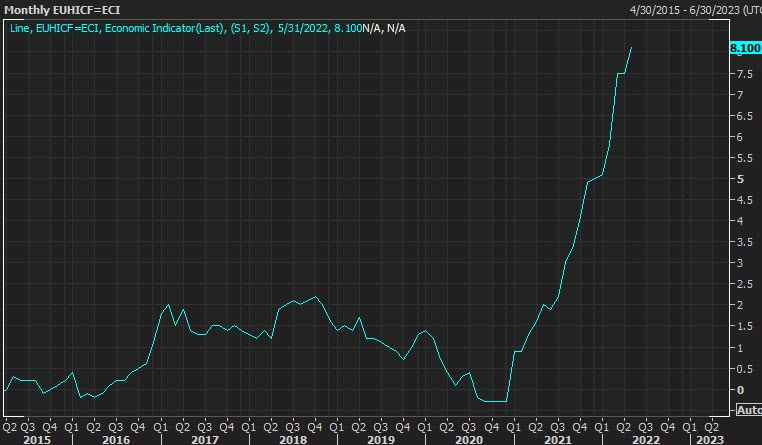Select the 2020 year on time axis
762x445 pixels.
click(469, 438)
